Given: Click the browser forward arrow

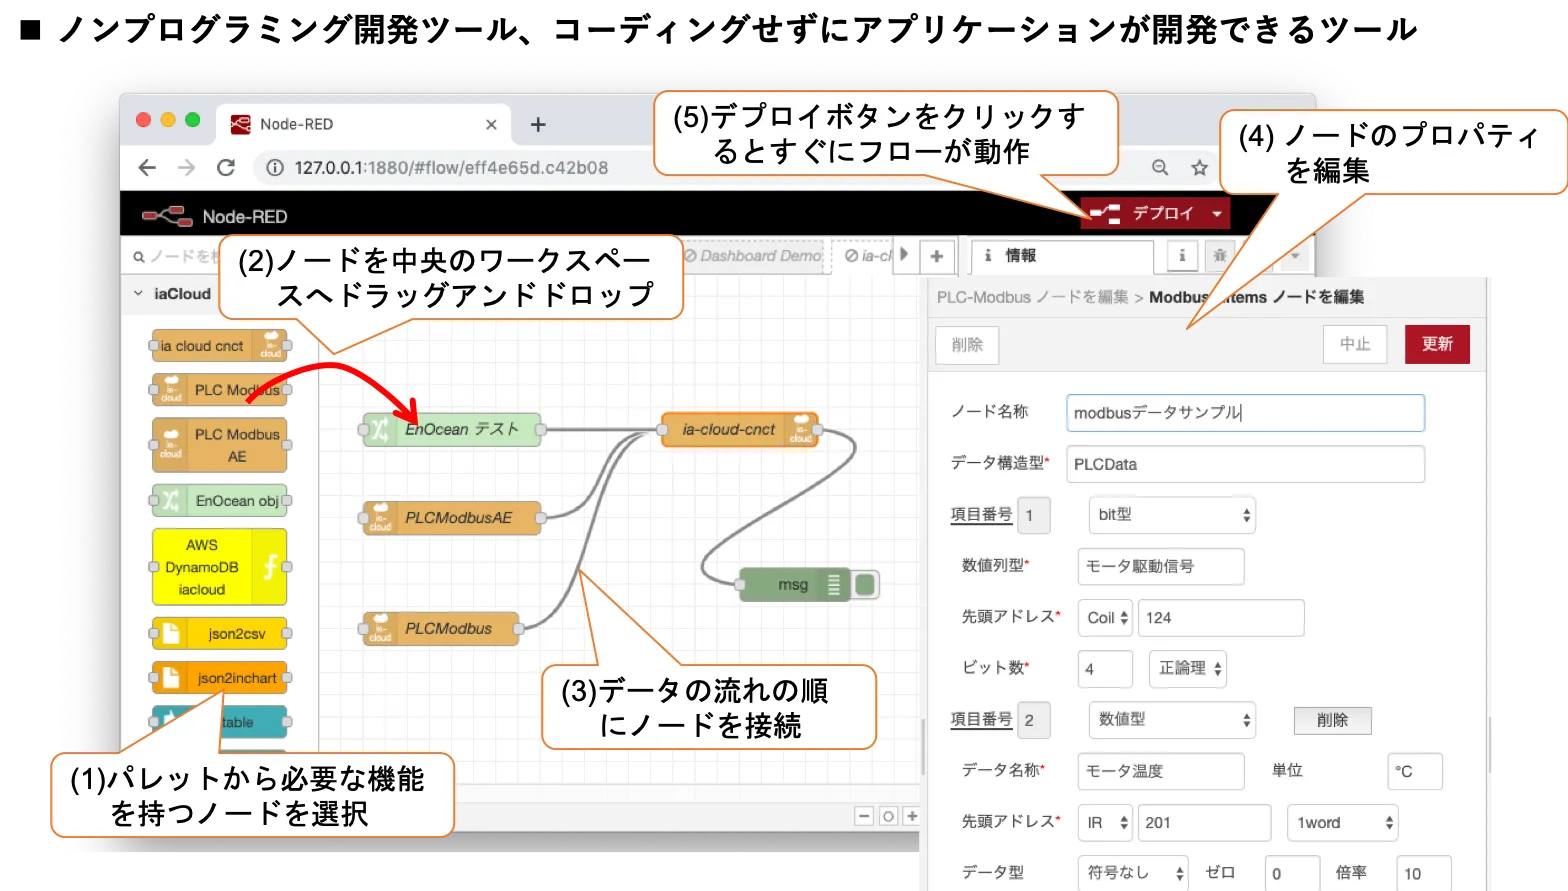Looking at the screenshot, I should (186, 168).
